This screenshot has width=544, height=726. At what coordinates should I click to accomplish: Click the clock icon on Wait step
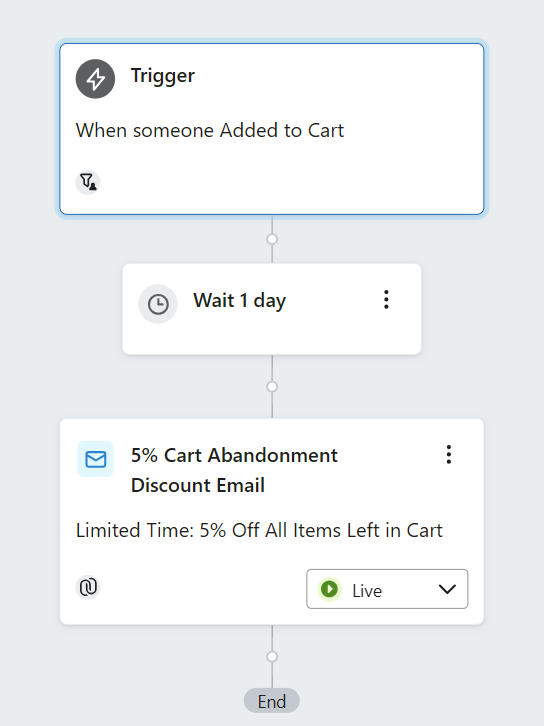[158, 304]
